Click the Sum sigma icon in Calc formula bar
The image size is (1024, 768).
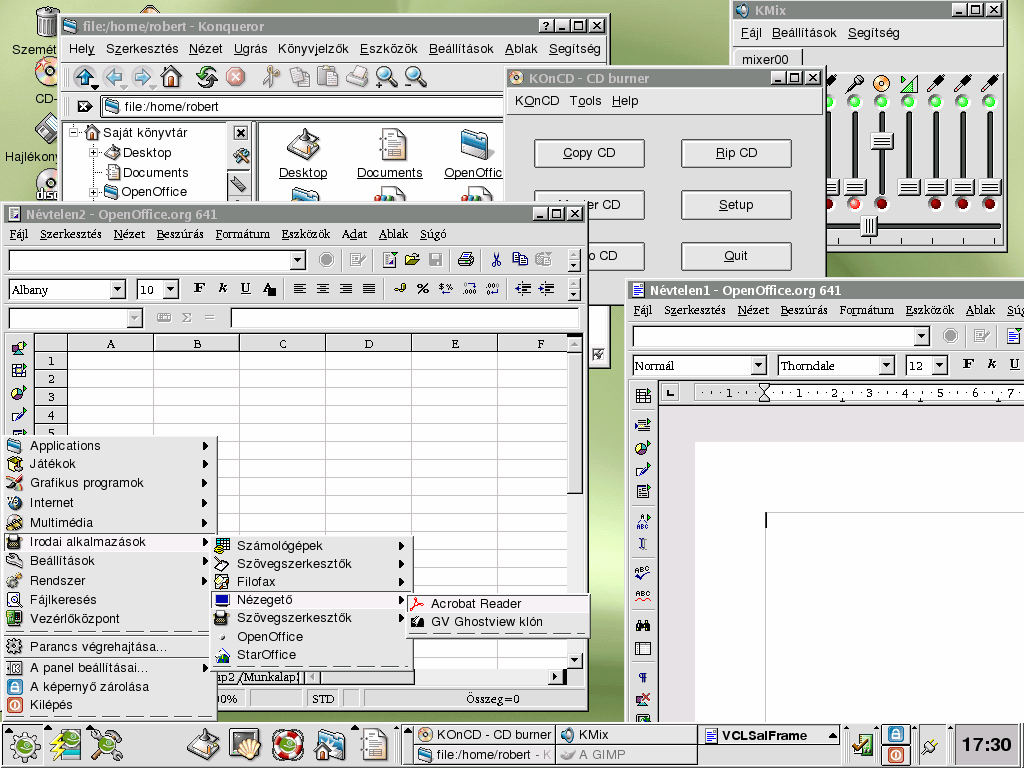(187, 317)
